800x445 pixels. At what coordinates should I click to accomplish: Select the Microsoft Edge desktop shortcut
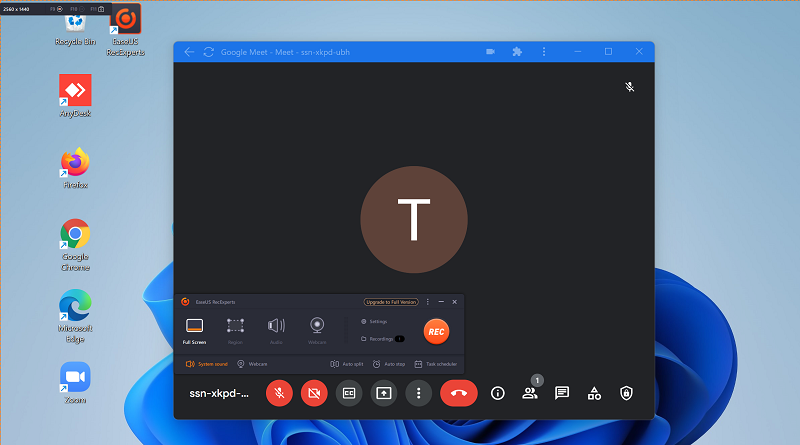[75, 316]
